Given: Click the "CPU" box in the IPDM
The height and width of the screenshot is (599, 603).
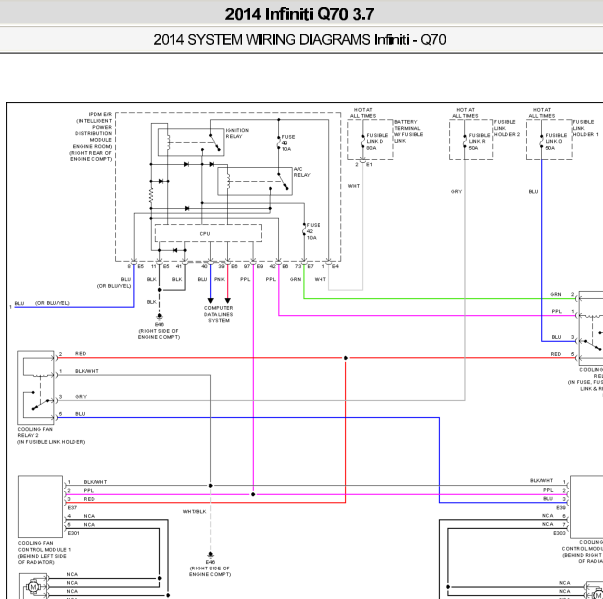Looking at the screenshot, I should 208,233.
